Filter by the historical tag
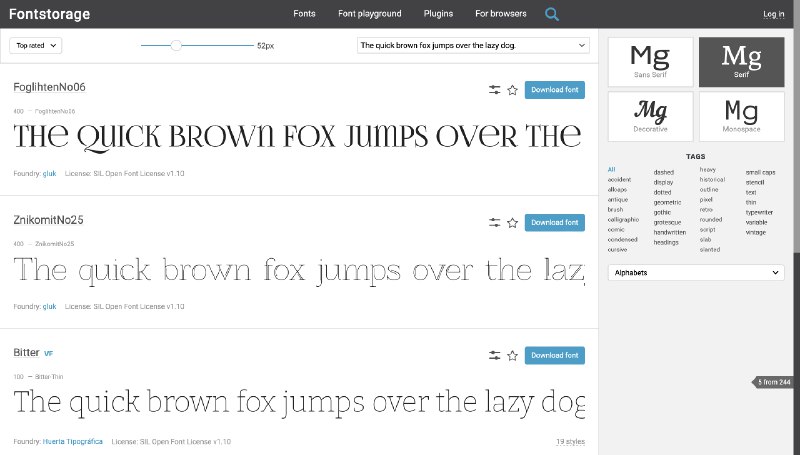Image resolution: width=800 pixels, height=455 pixels. pos(712,180)
